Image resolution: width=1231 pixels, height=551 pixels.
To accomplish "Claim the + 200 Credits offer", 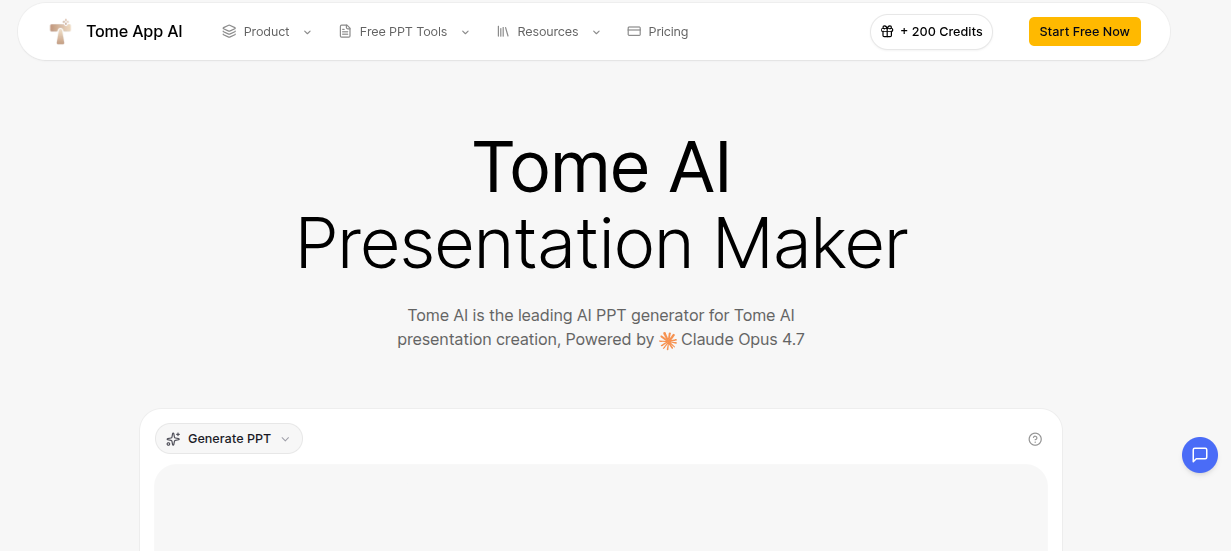I will (932, 32).
